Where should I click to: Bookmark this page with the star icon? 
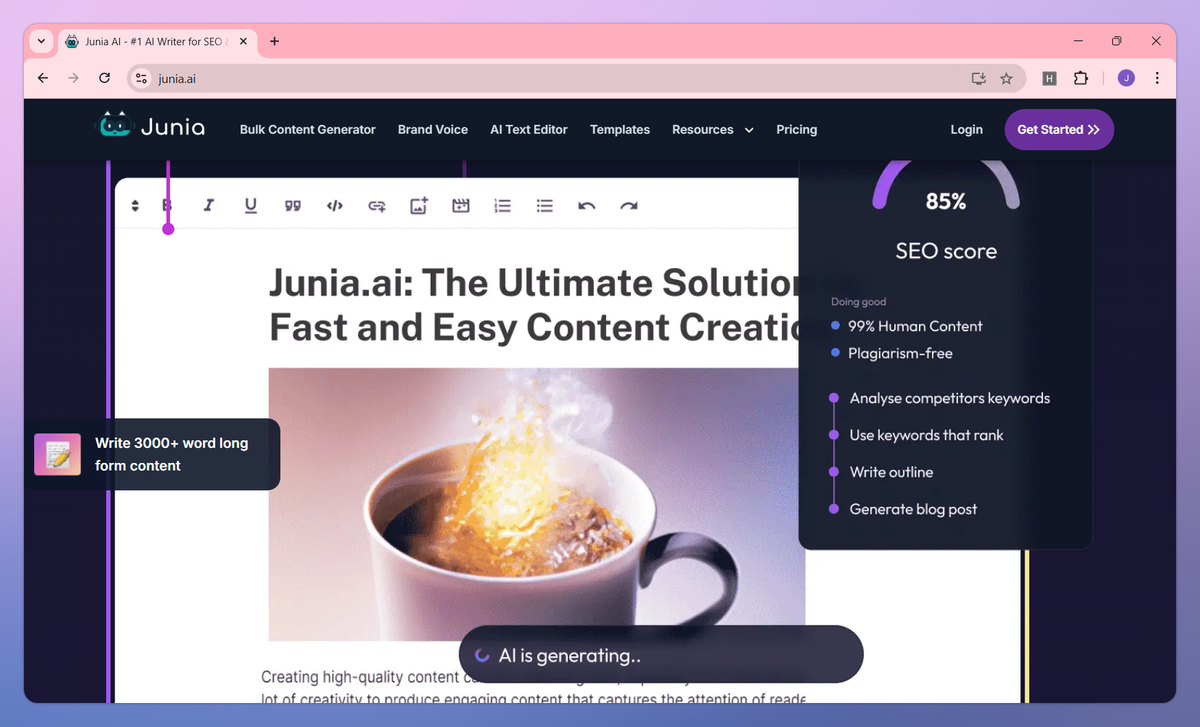coord(1007,78)
